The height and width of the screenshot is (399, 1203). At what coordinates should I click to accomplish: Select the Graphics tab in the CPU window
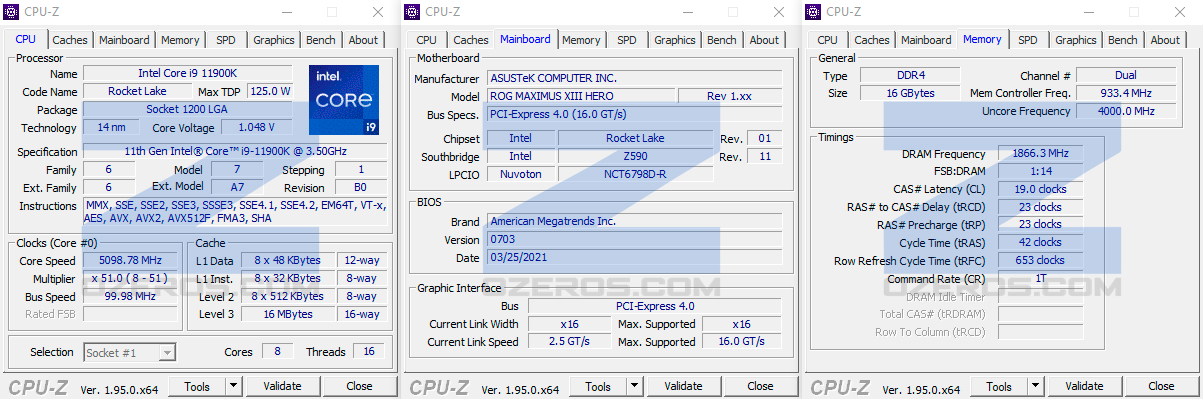274,40
